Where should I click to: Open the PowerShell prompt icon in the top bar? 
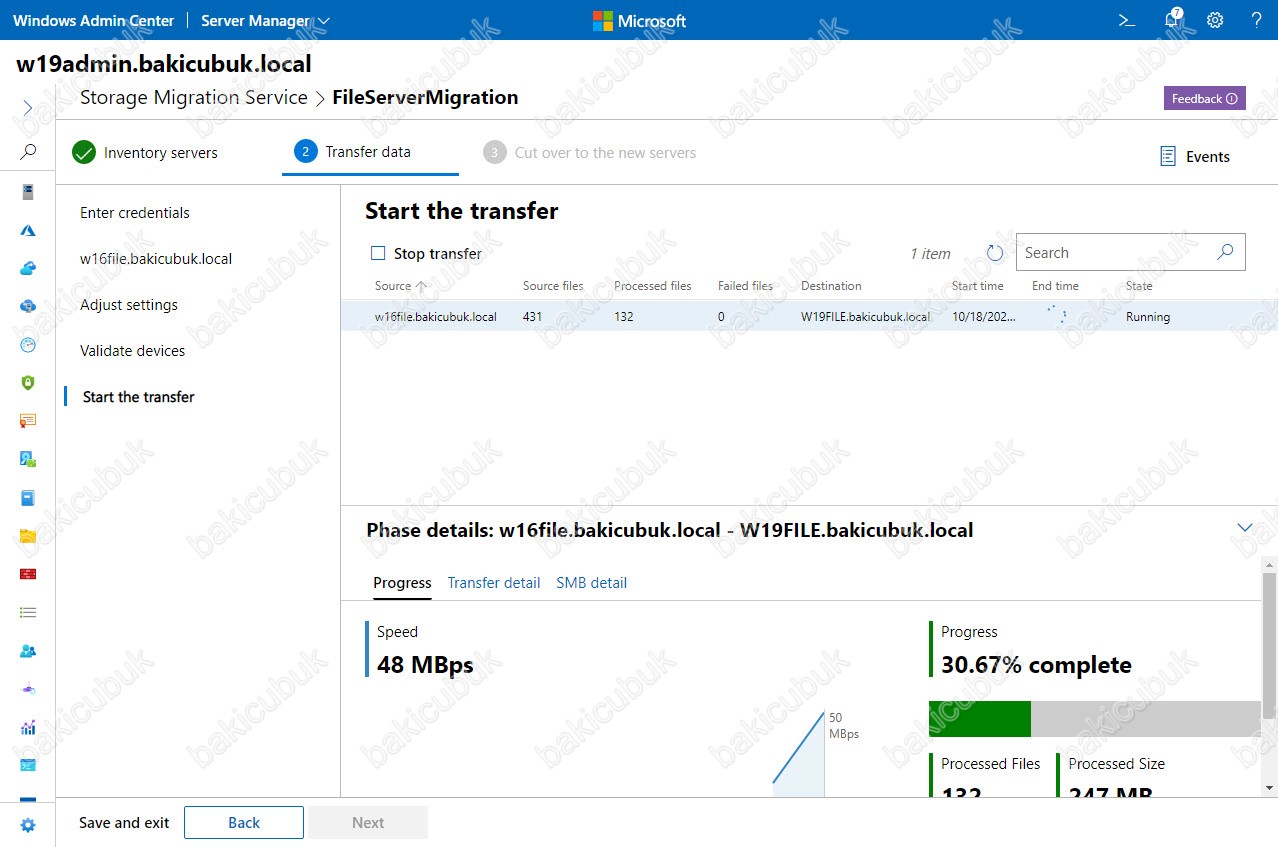[x=1126, y=20]
